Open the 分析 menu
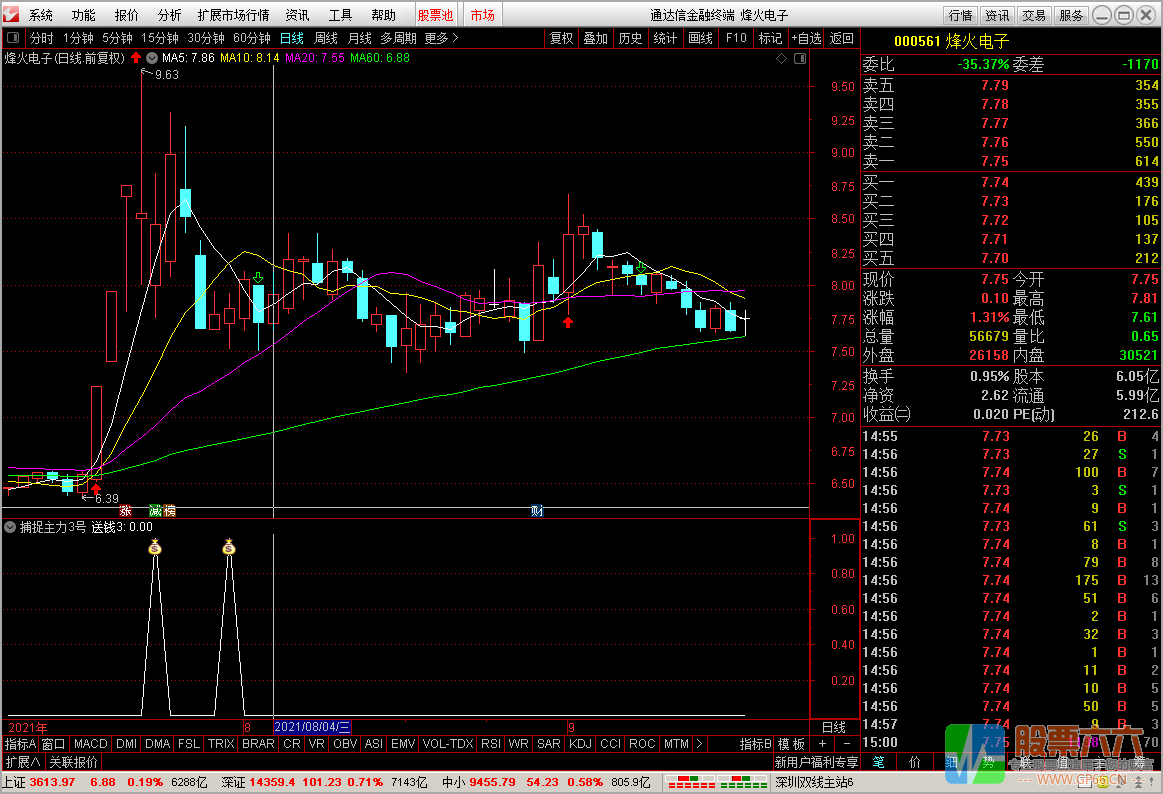The image size is (1163, 794). pos(170,15)
